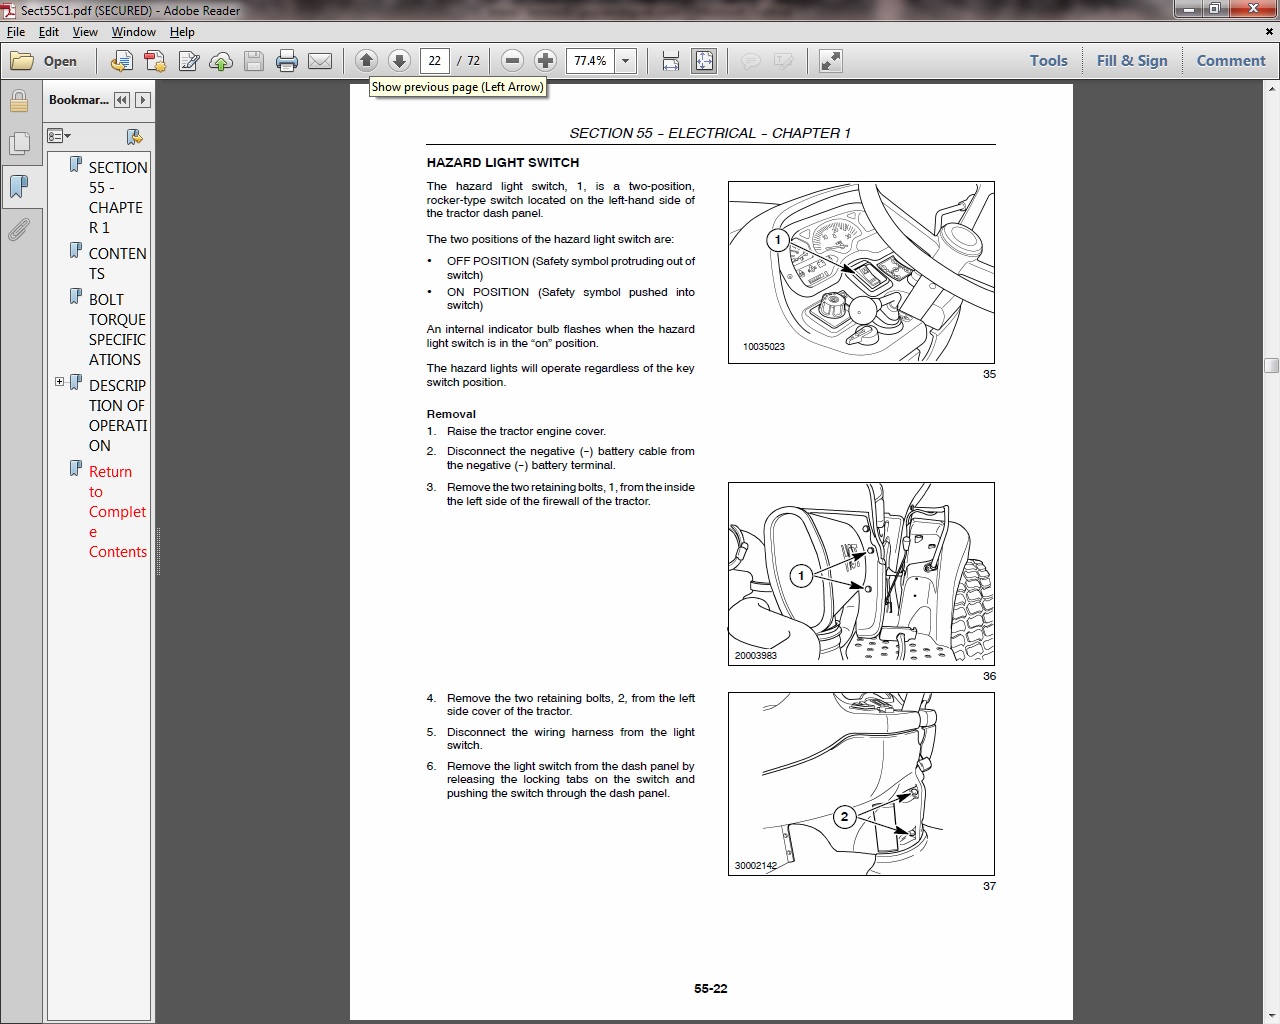
Task: Click the page number input field
Action: coord(434,61)
